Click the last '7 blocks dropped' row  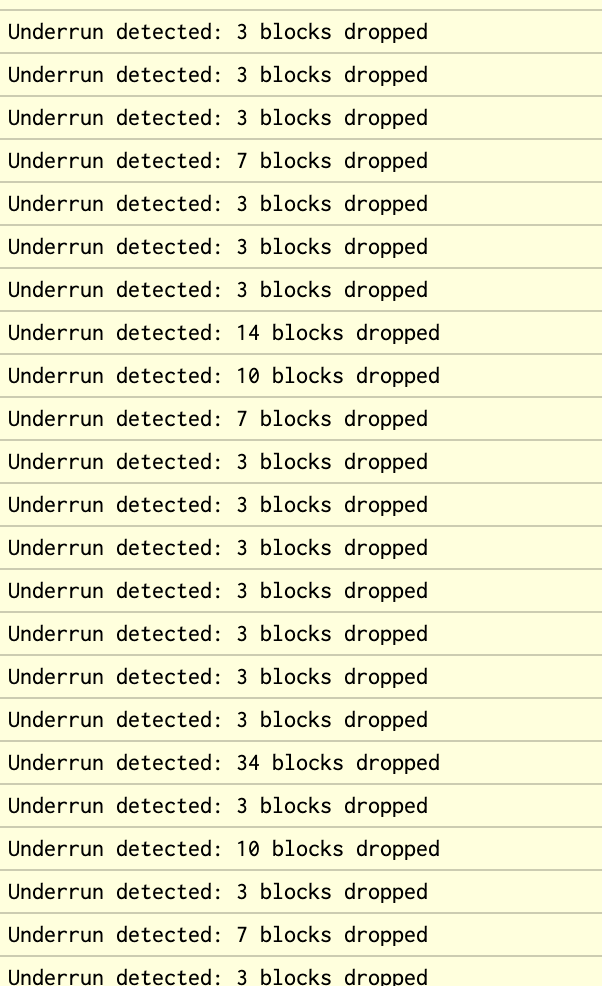(218, 935)
